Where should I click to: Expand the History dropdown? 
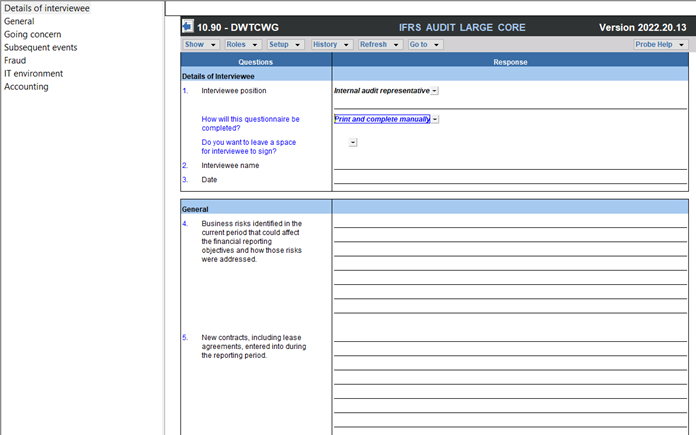[x=331, y=45]
